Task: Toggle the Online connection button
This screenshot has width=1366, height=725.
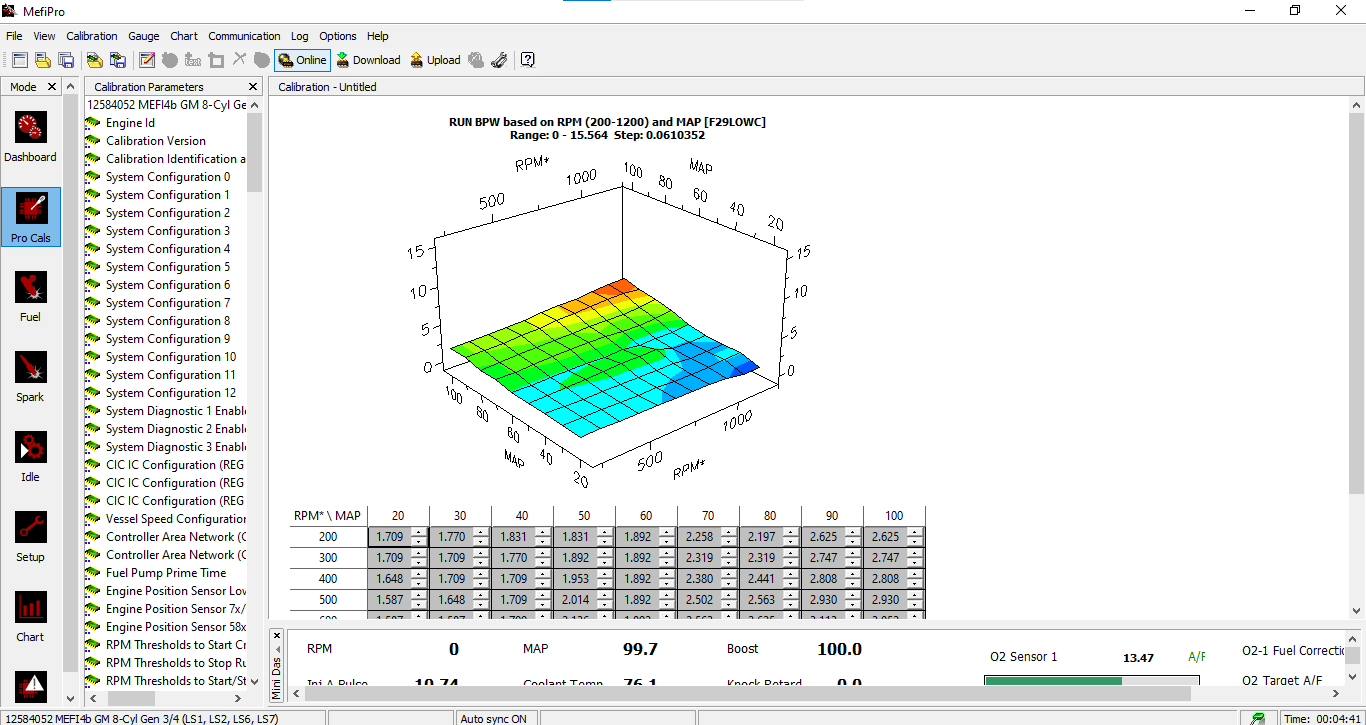Action: click(x=302, y=60)
